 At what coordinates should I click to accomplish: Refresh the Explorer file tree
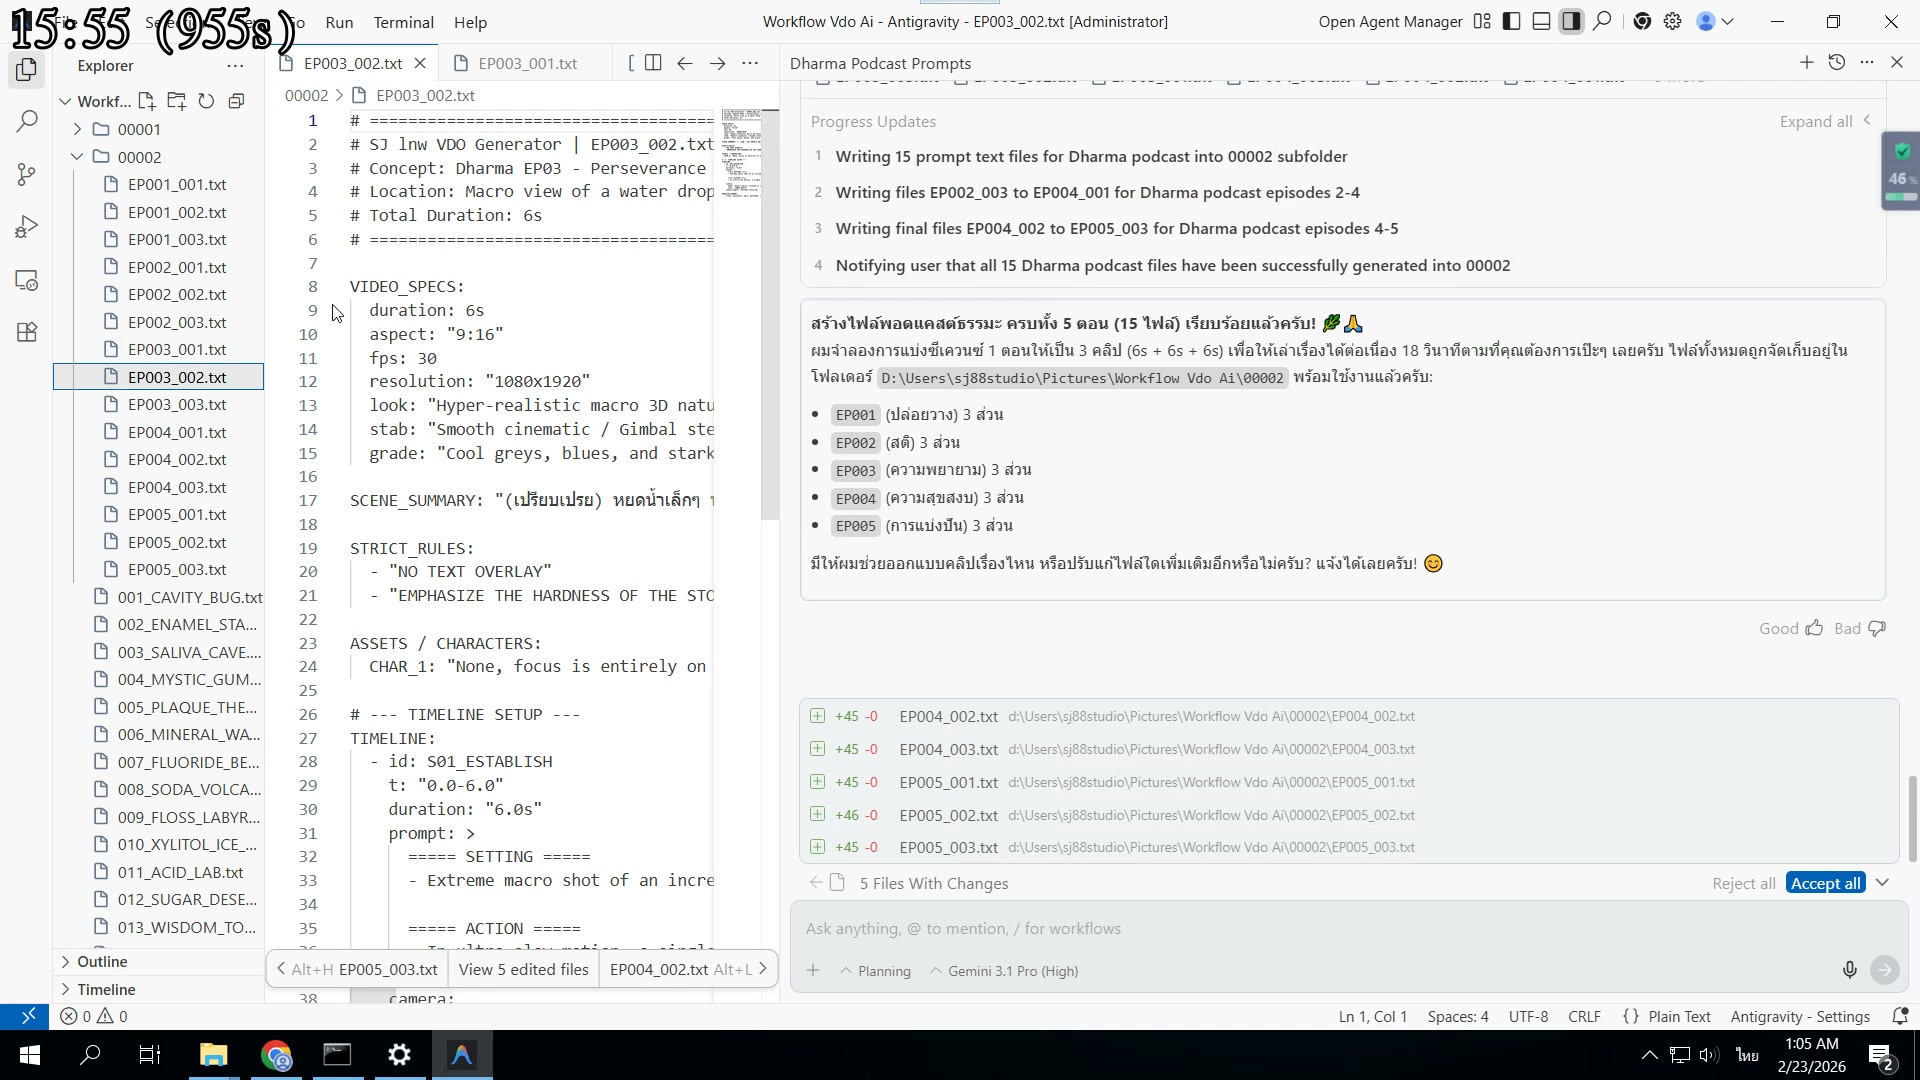point(206,101)
